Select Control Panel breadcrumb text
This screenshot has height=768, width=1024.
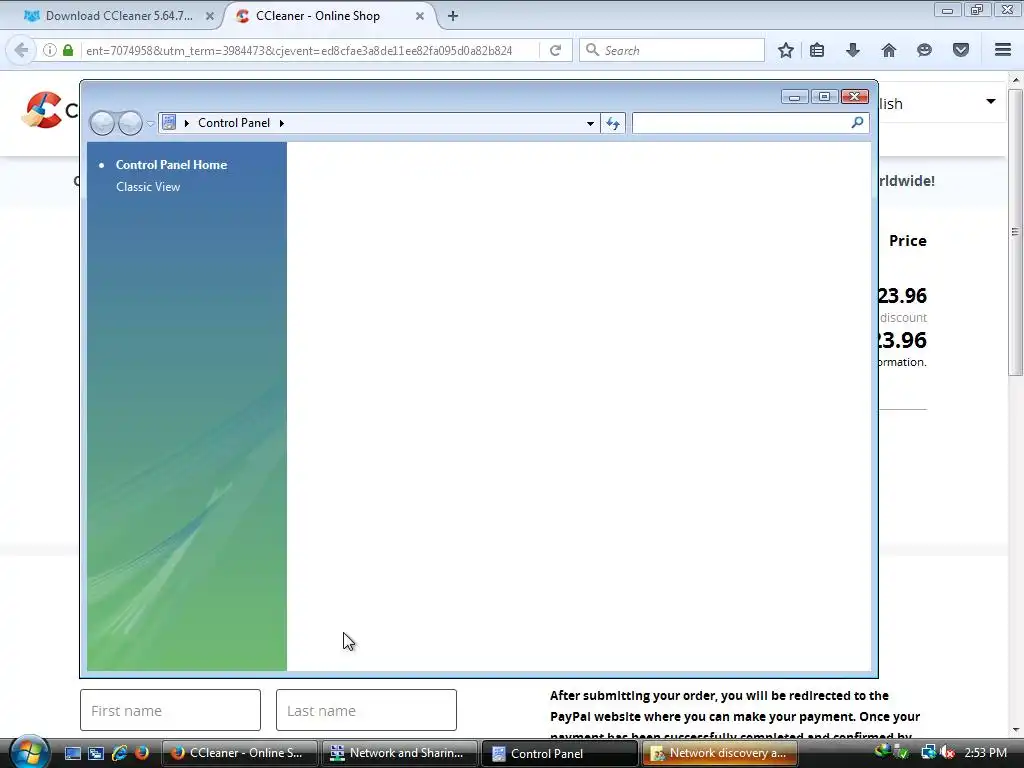point(234,123)
